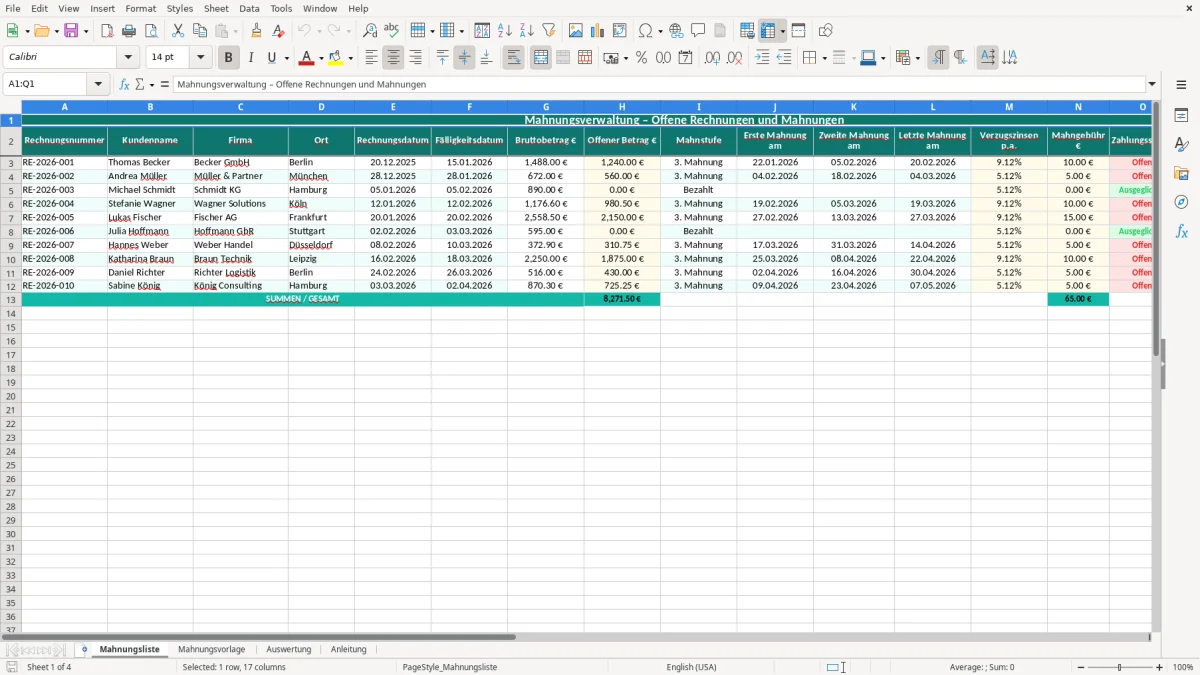
Task: Open the borders dropdown arrow
Action: pyautogui.click(x=823, y=58)
